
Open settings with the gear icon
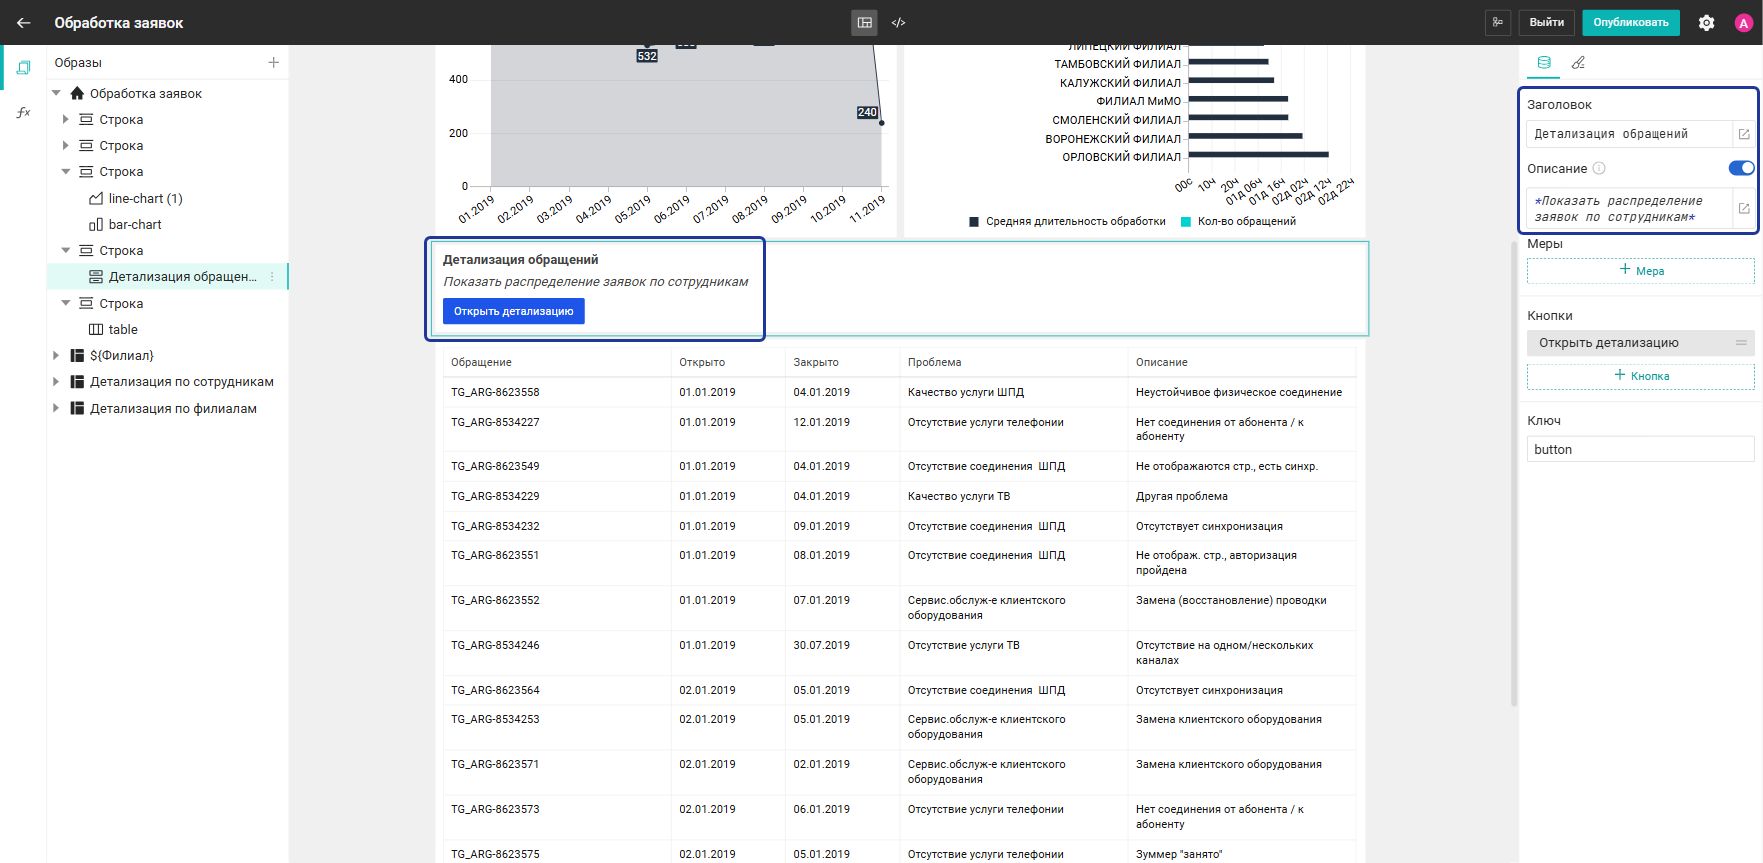[1706, 23]
